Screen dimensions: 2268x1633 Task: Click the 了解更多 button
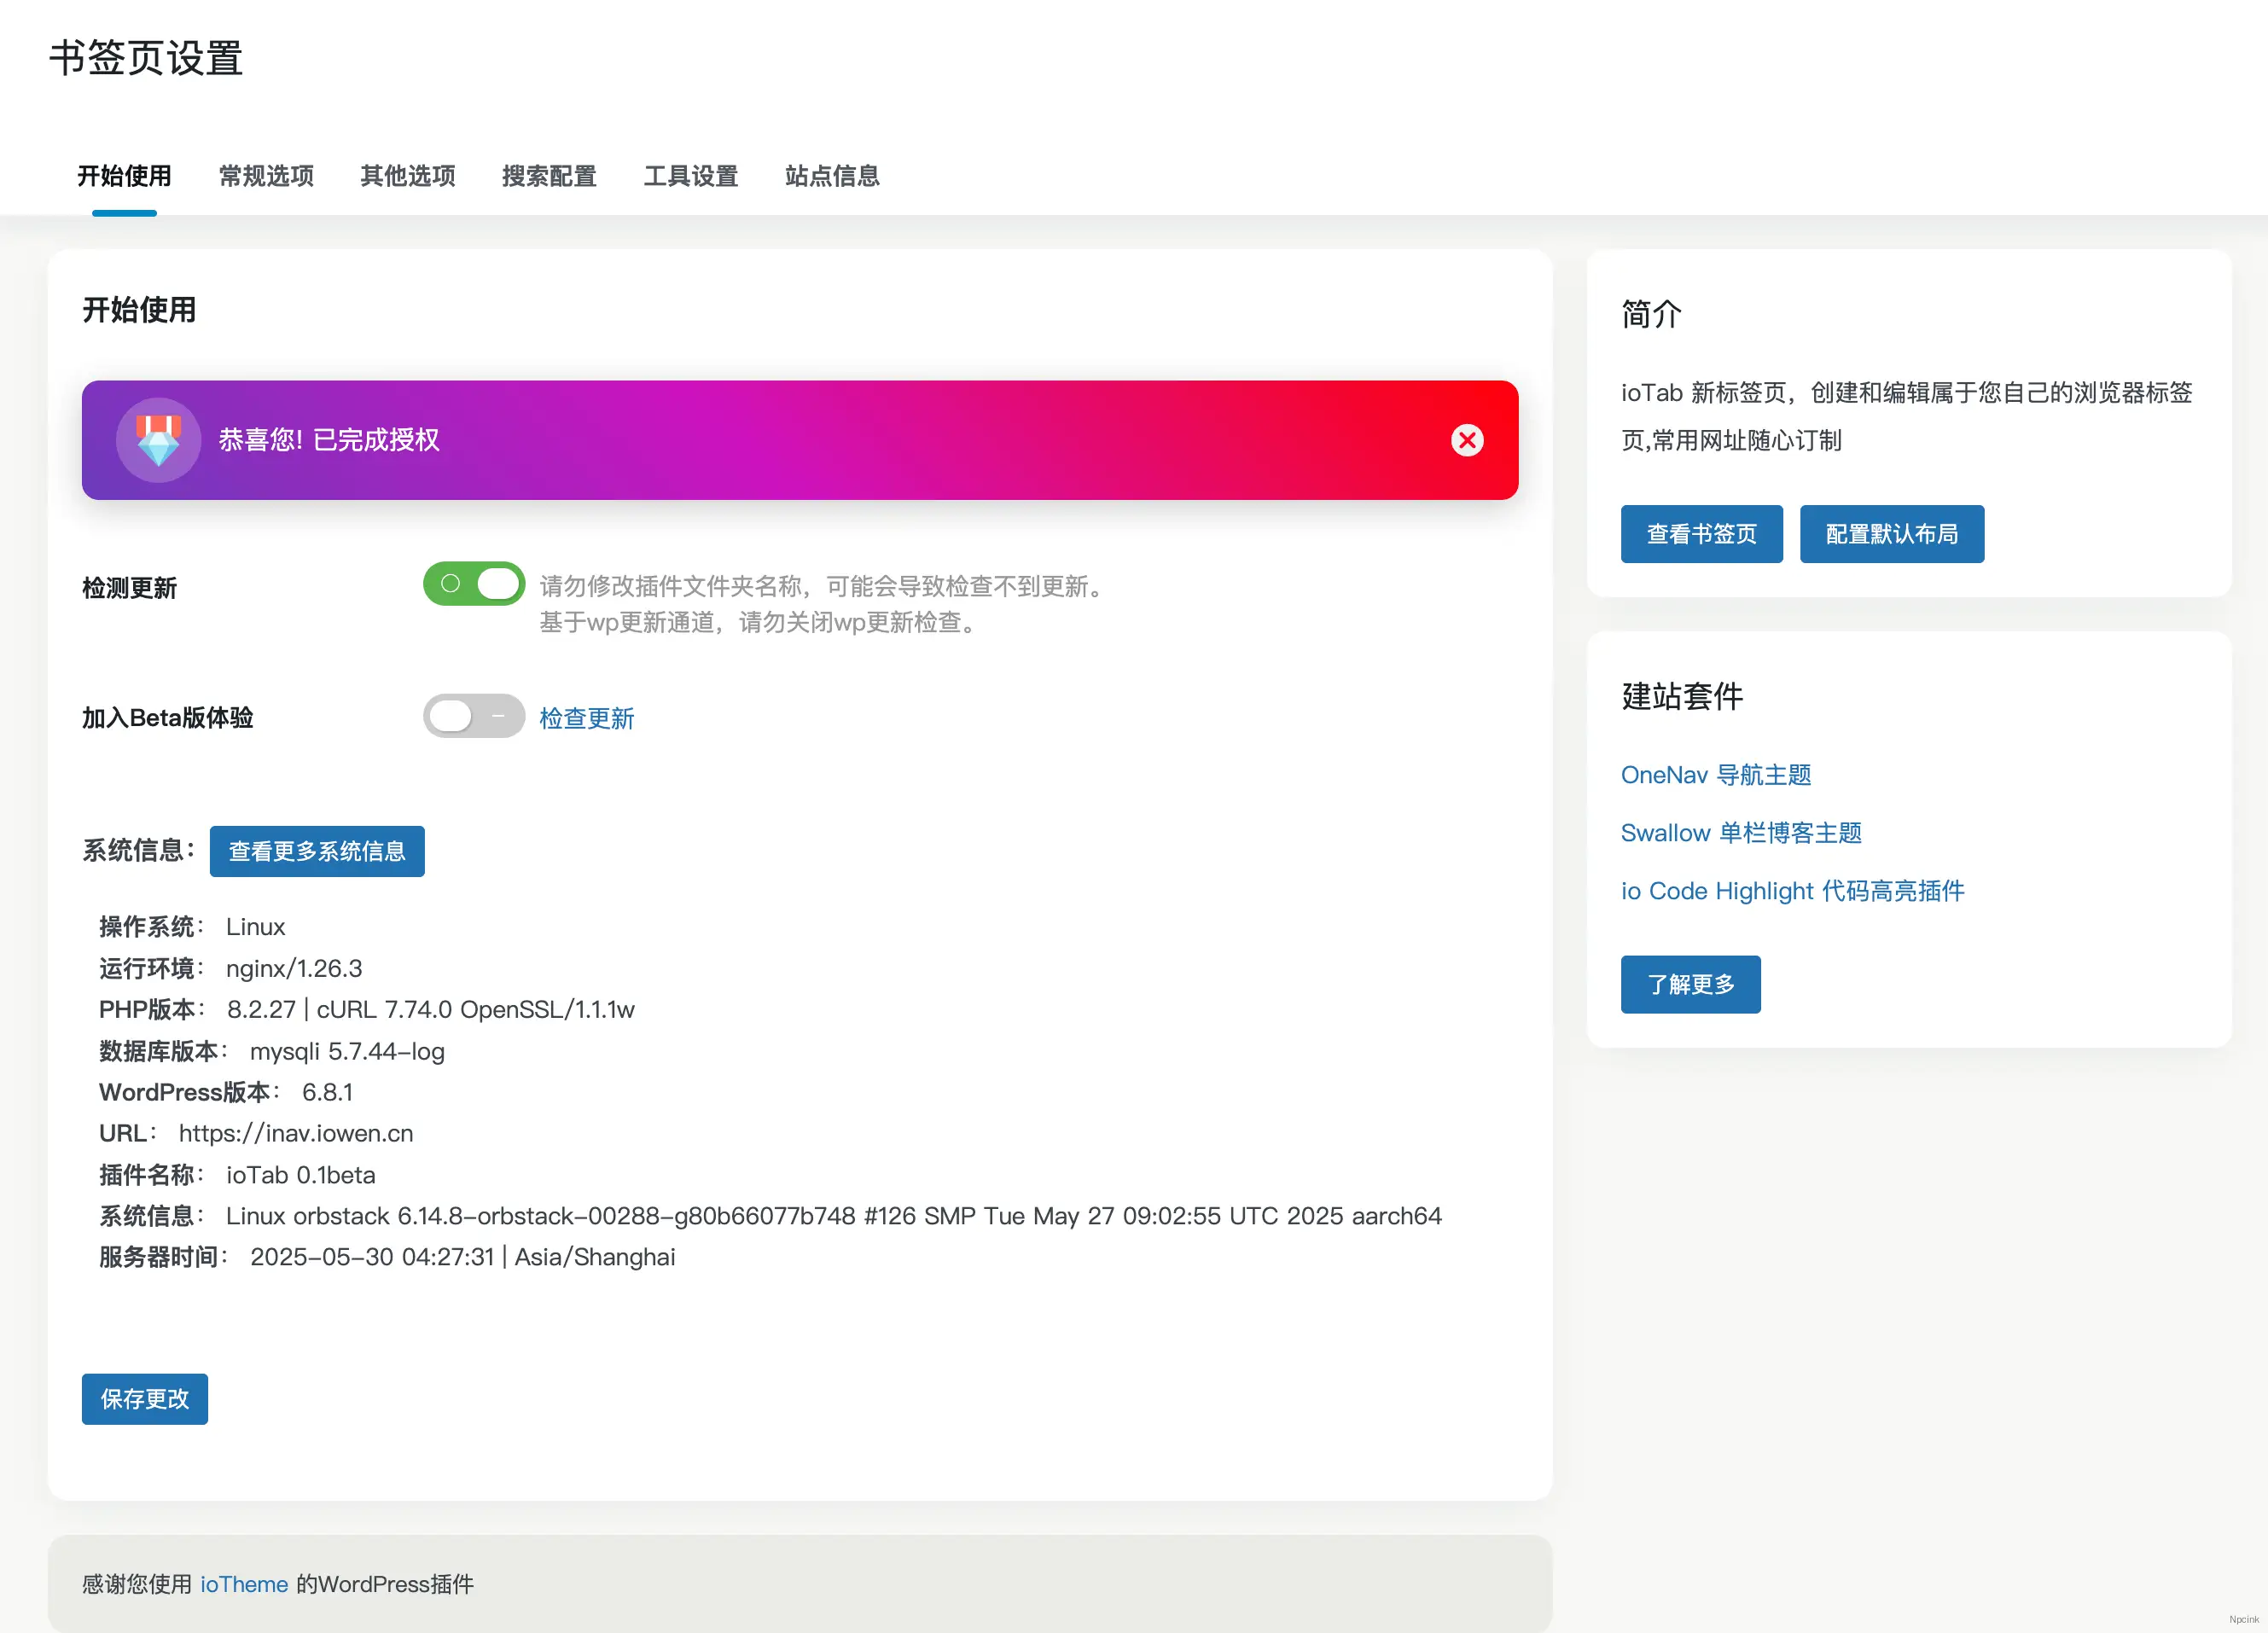(1690, 984)
